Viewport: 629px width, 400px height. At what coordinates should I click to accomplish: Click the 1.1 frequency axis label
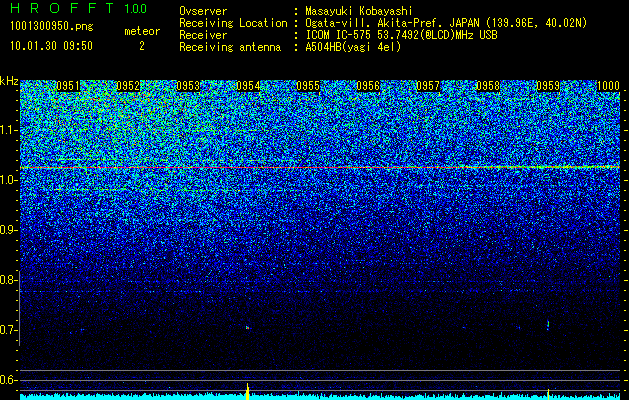[8, 130]
